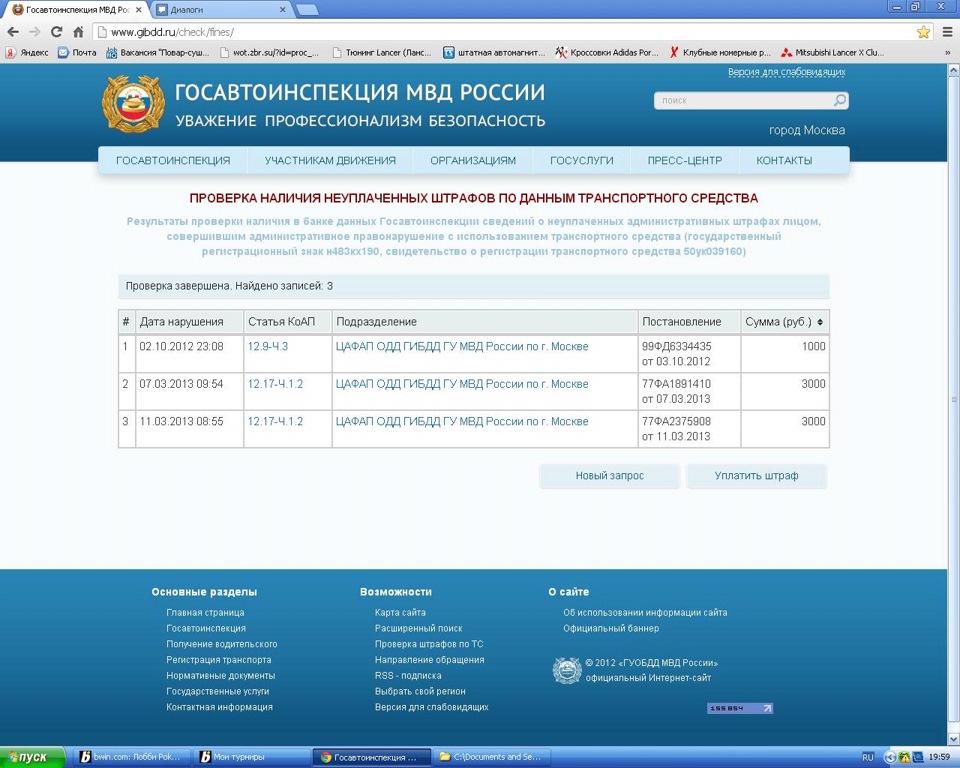
Task: Open the Chrome menu icon
Action: click(x=947, y=32)
